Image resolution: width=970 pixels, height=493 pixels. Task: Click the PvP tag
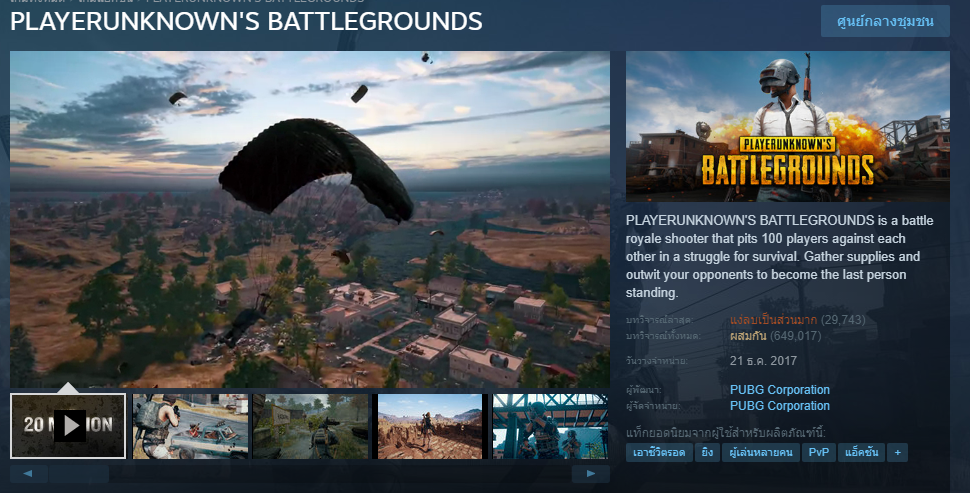(818, 452)
